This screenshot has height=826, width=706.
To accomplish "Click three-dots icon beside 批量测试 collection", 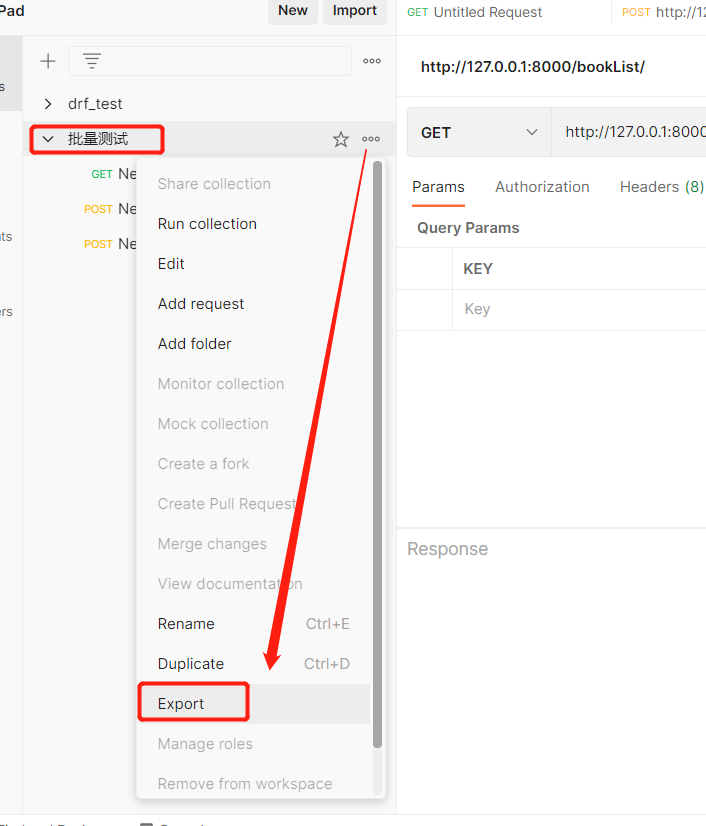I will point(371,140).
